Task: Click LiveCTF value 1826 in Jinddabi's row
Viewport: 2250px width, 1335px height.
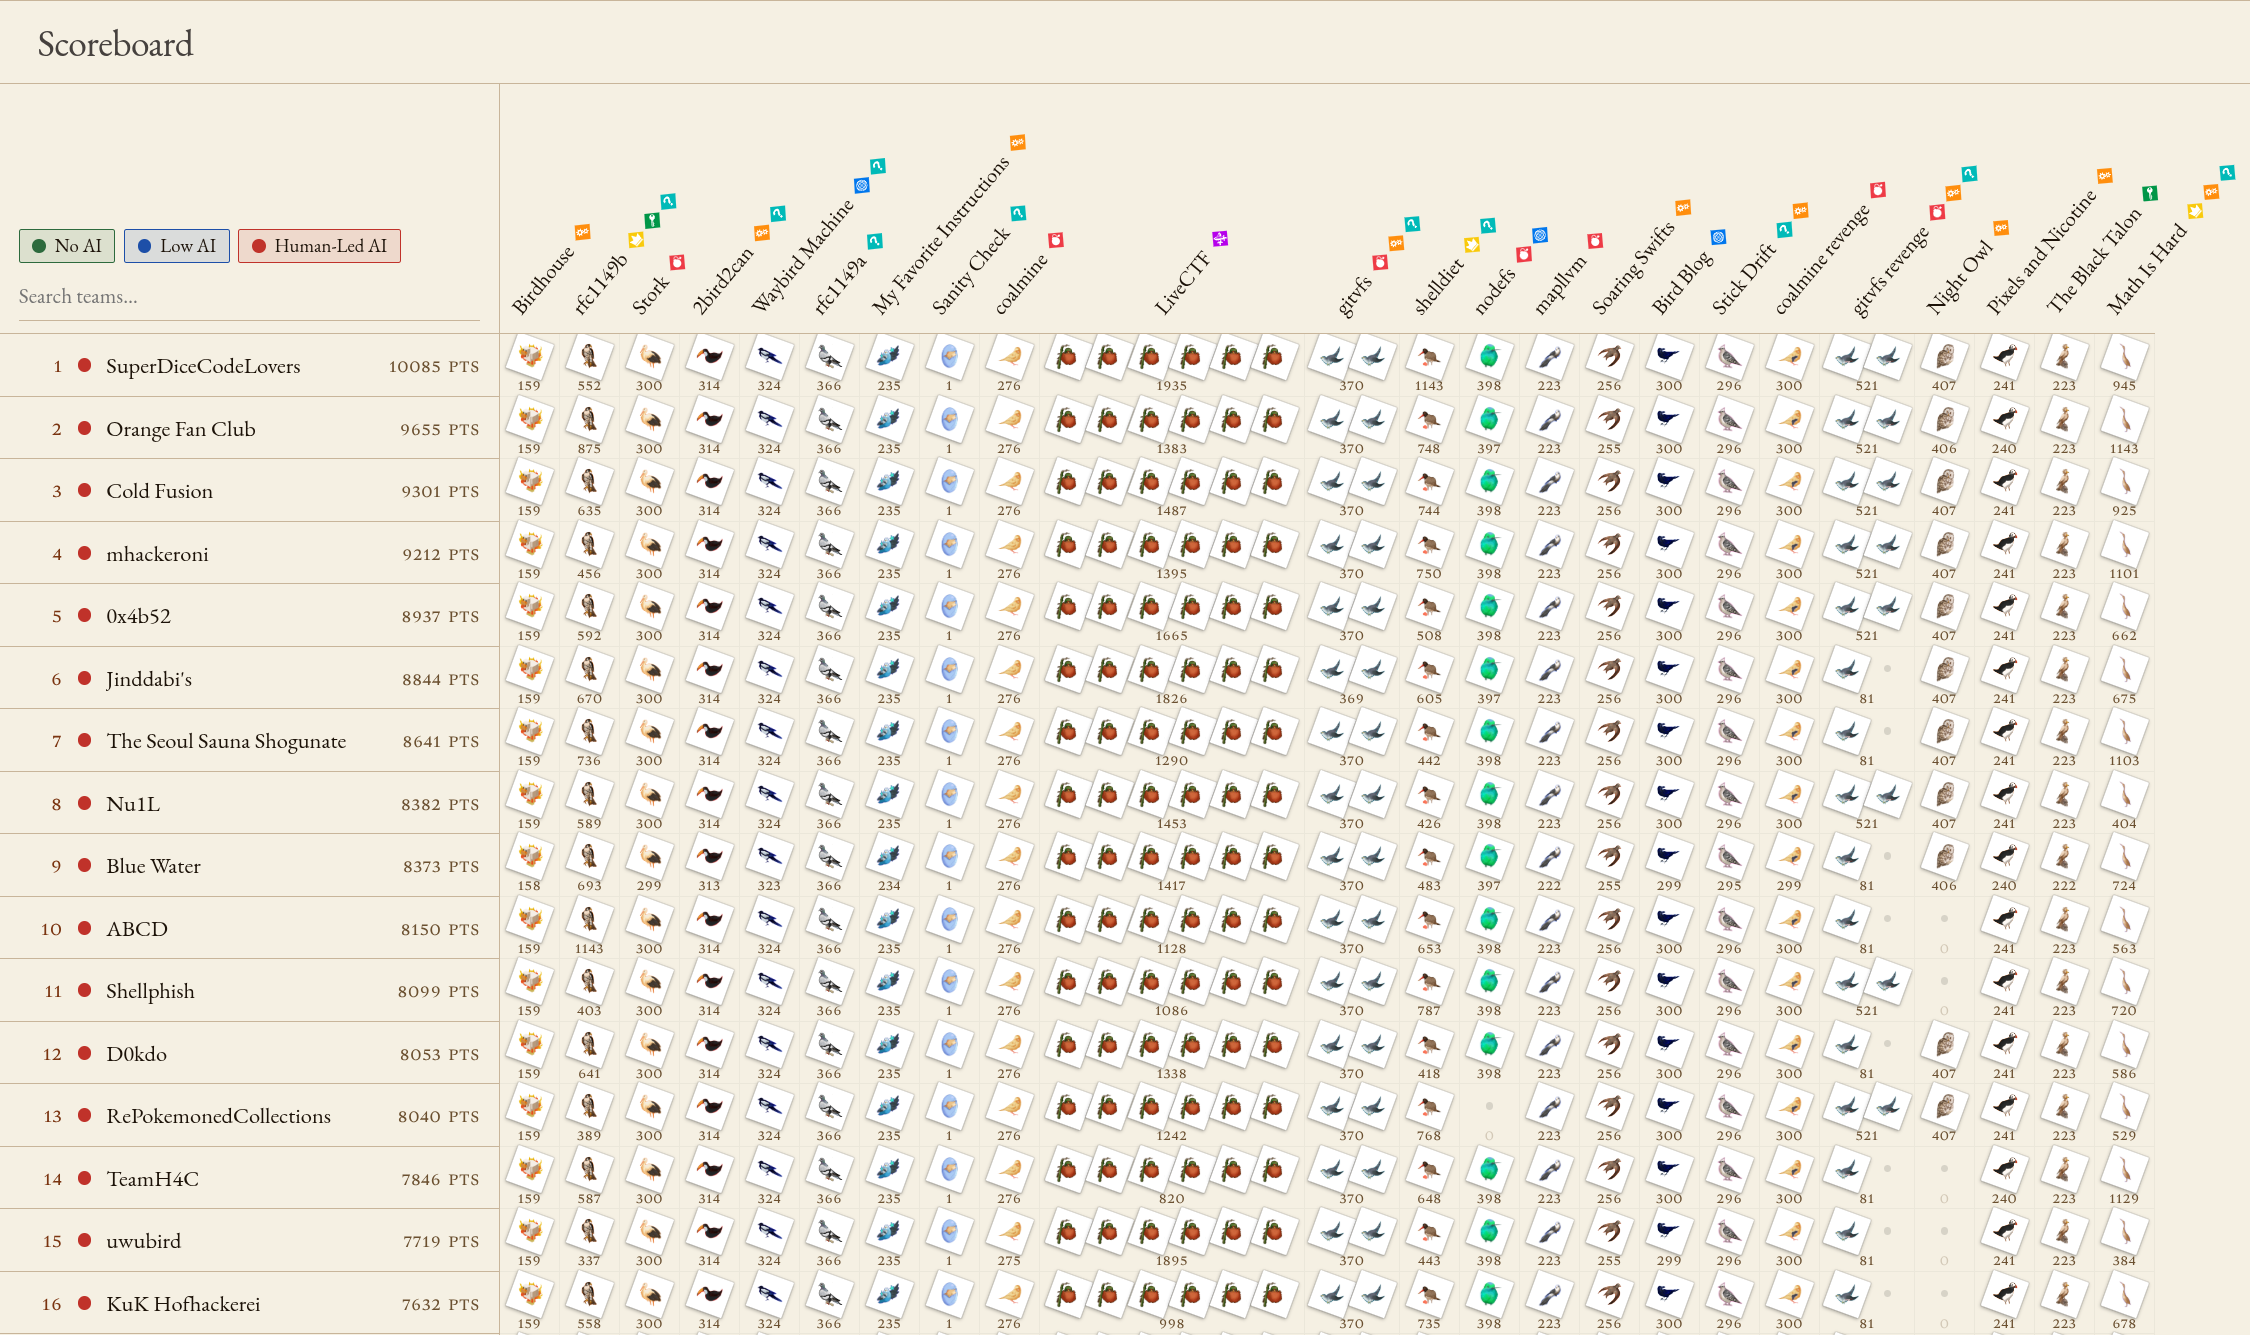Action: coord(1171,699)
